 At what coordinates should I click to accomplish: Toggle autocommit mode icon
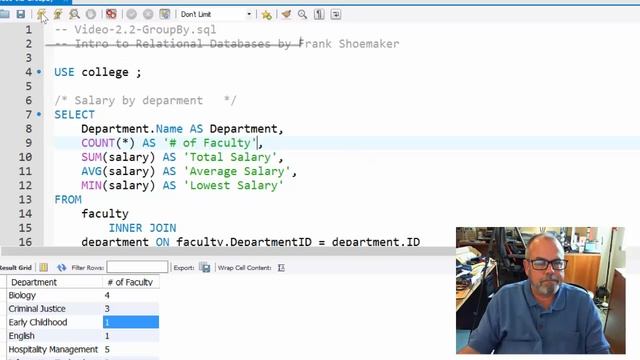164,14
